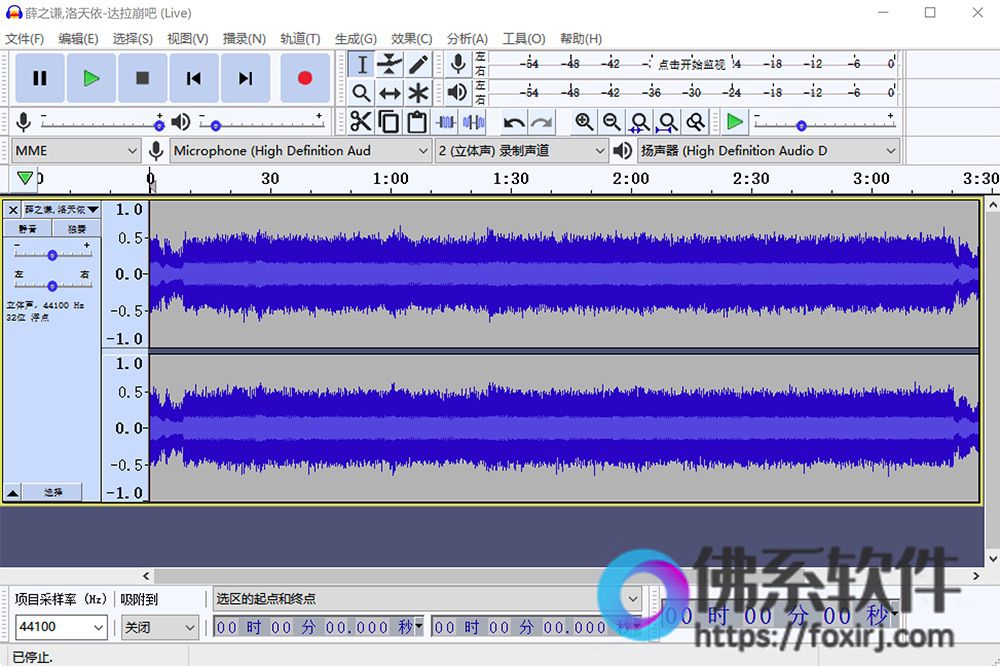Open the project rate 44100 dropdown

coord(60,627)
